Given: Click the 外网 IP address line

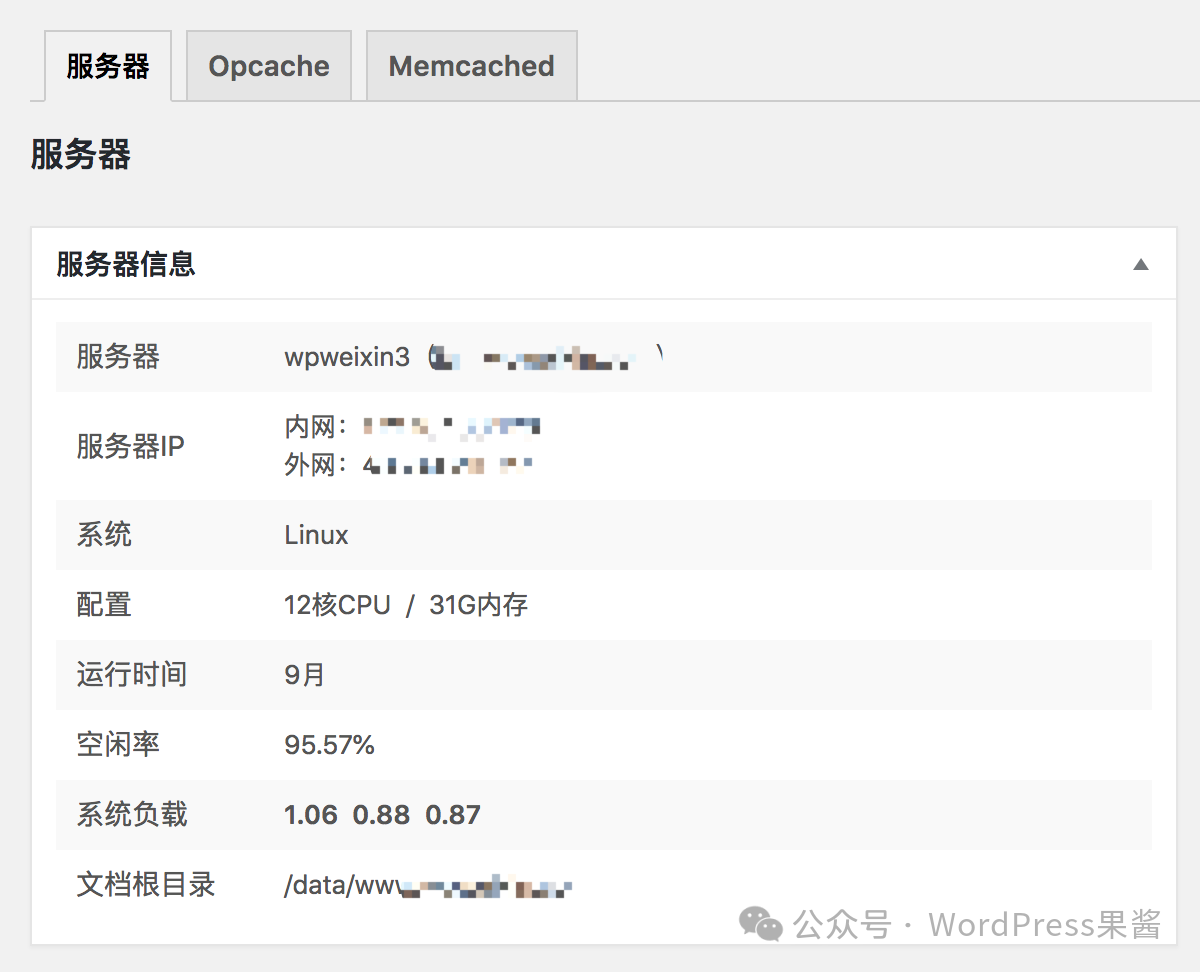Looking at the screenshot, I should (409, 465).
